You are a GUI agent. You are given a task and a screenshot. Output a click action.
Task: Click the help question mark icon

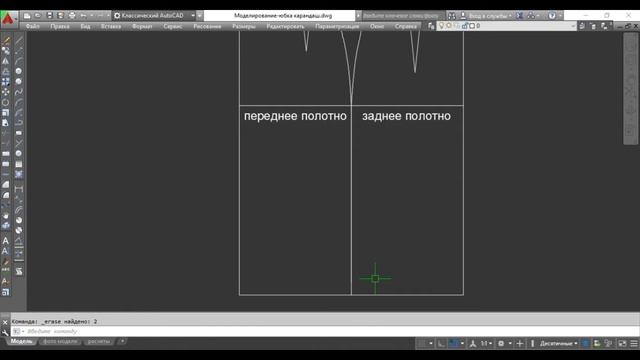pos(552,16)
